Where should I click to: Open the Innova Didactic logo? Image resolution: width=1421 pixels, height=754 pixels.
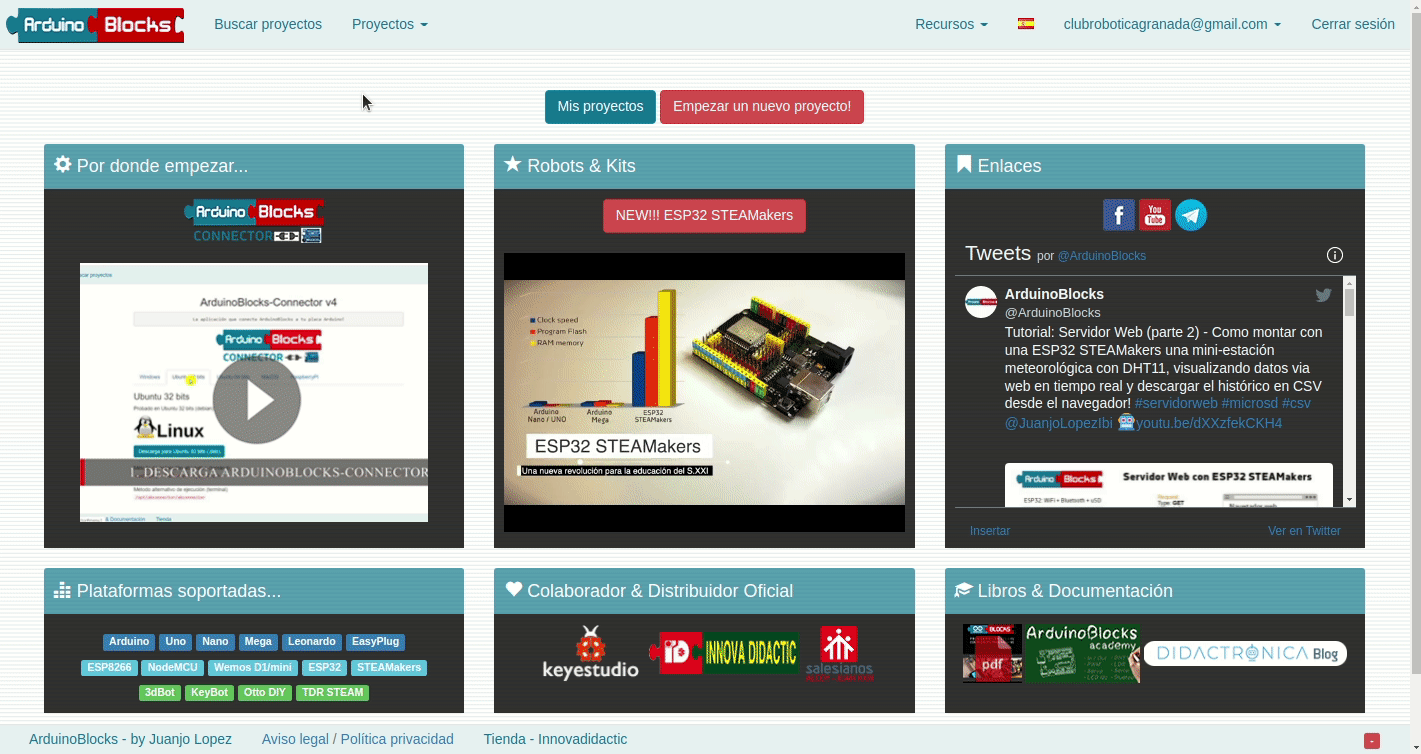coord(724,653)
